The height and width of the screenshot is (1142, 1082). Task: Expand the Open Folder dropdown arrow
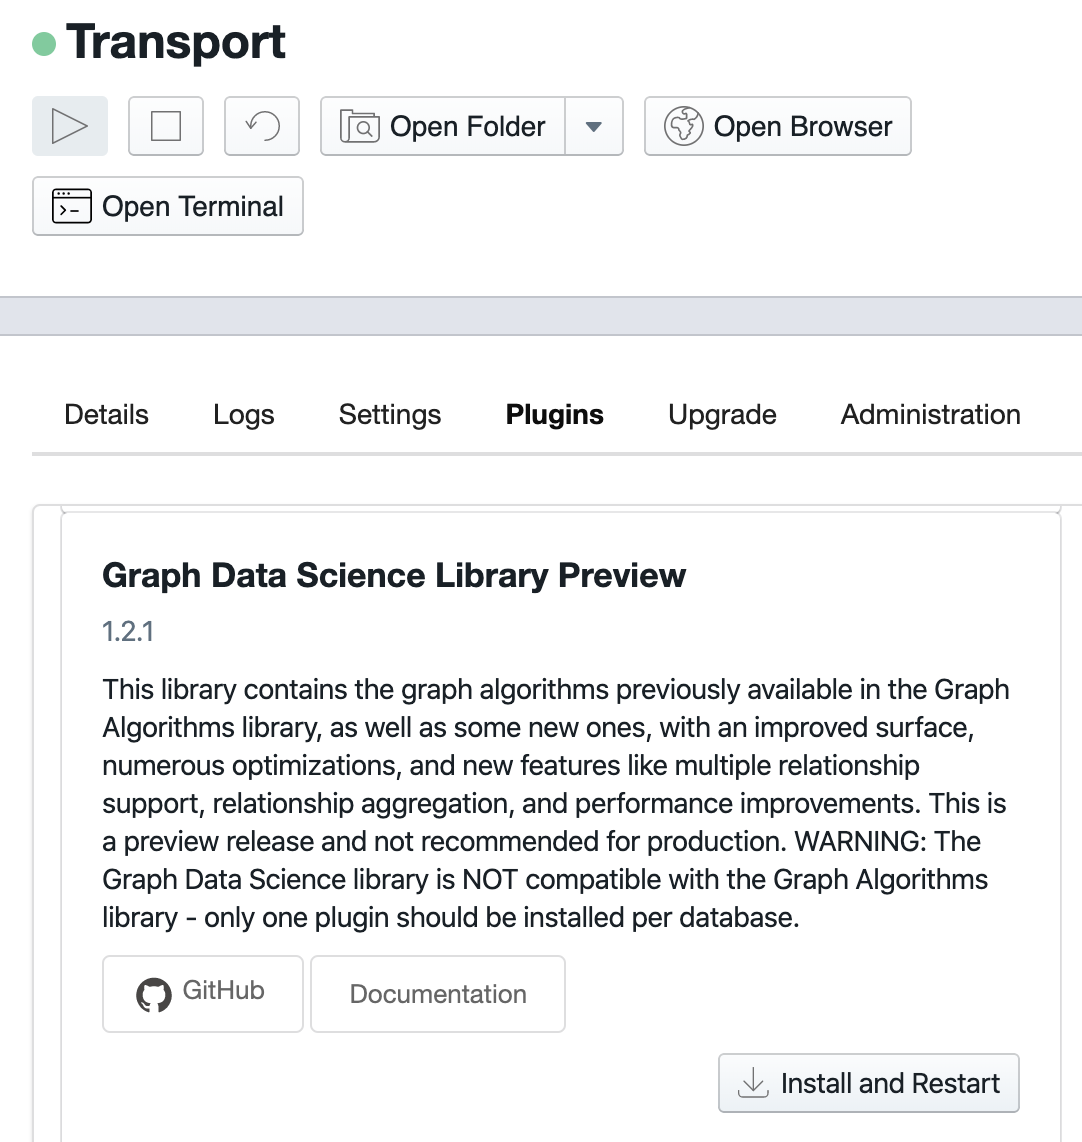pos(594,126)
